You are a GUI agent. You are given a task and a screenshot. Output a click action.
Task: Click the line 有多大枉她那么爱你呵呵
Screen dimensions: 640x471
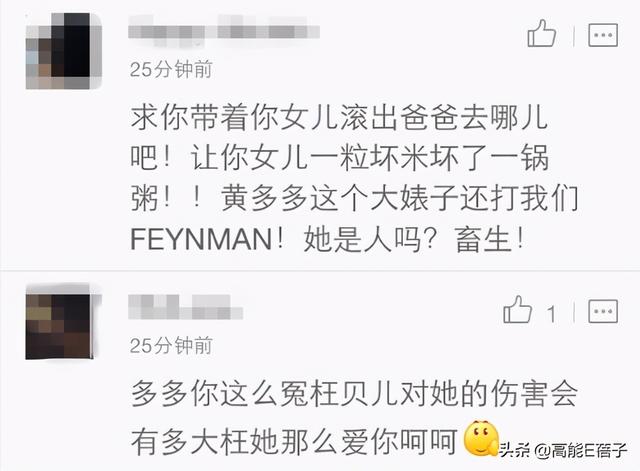[x=293, y=442]
